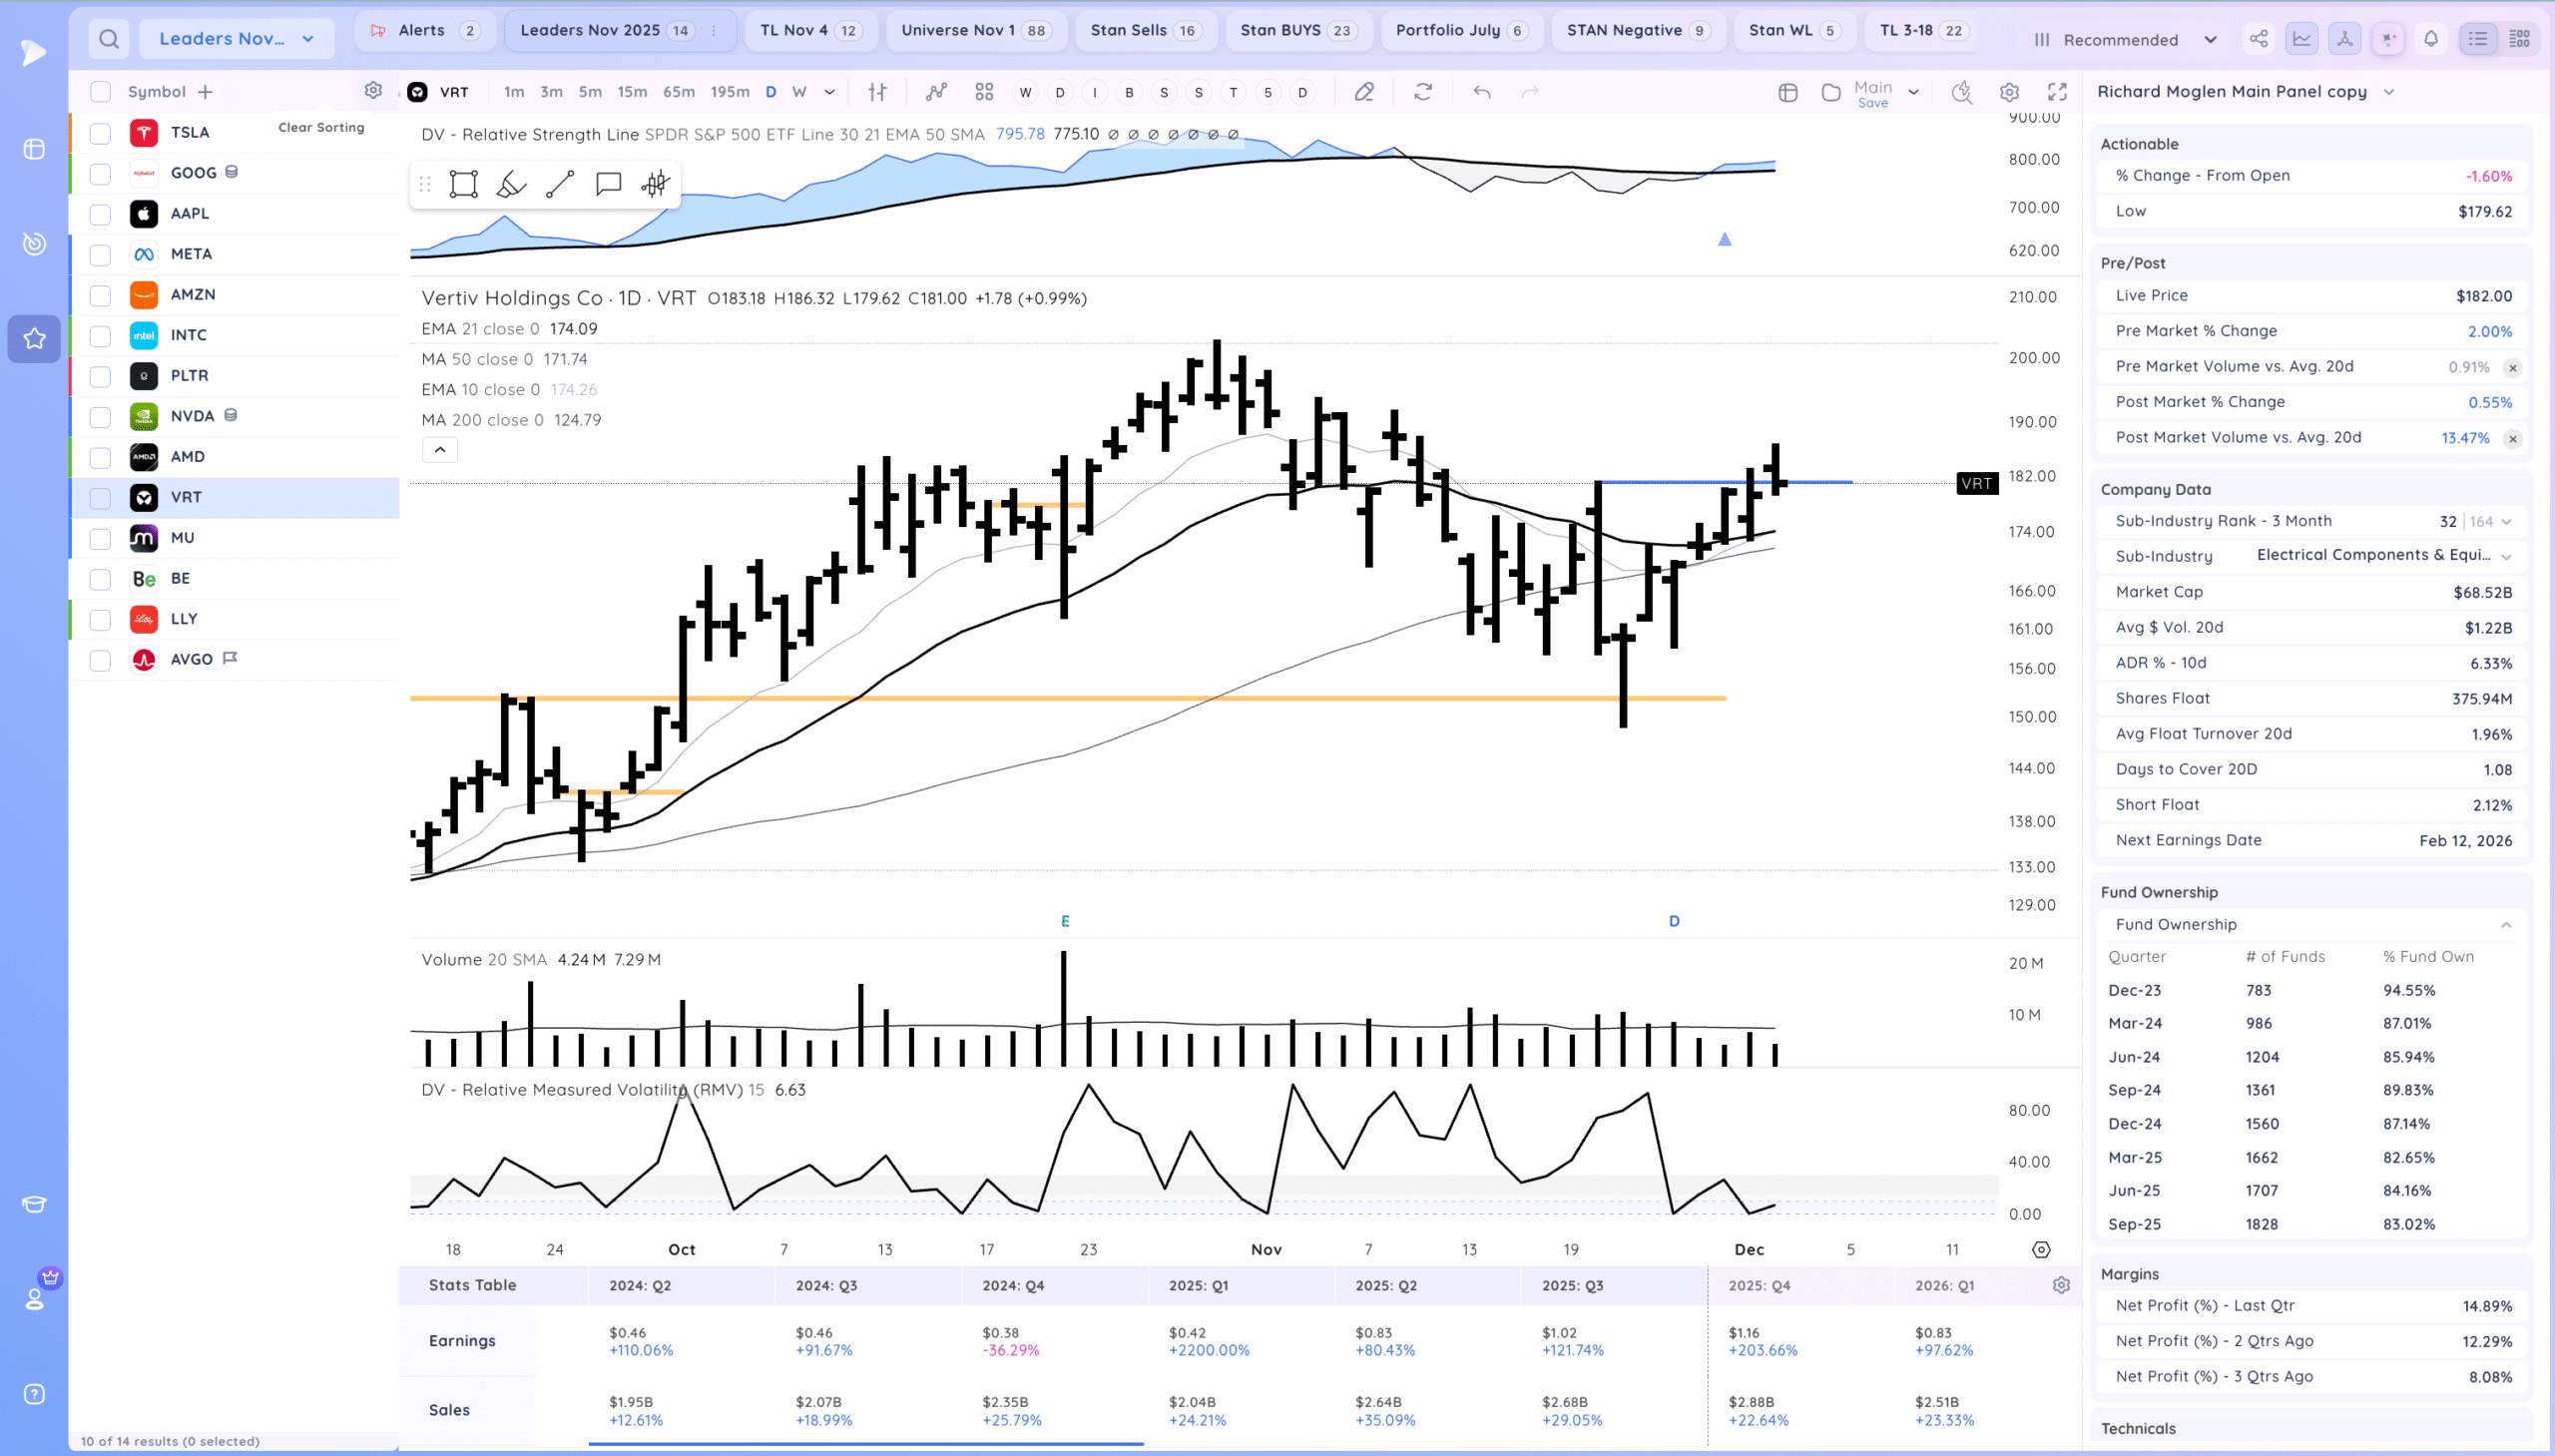Check the TSLA row checkbox
Screen dimensions: 2555x1456
pyautogui.click(x=100, y=133)
